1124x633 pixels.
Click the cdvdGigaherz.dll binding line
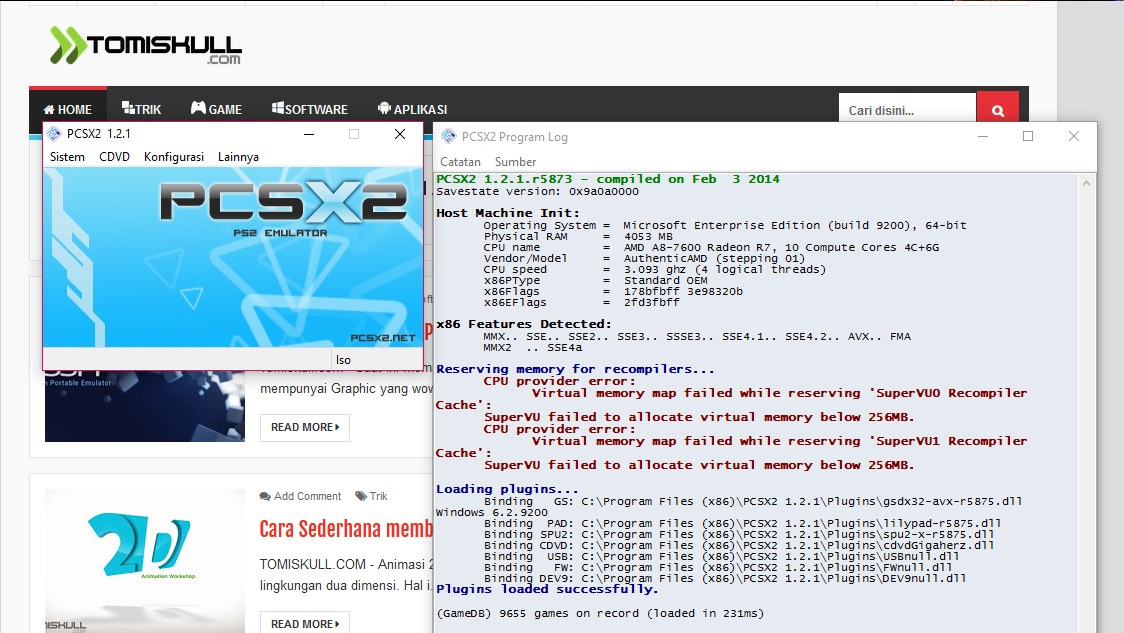tap(739, 546)
